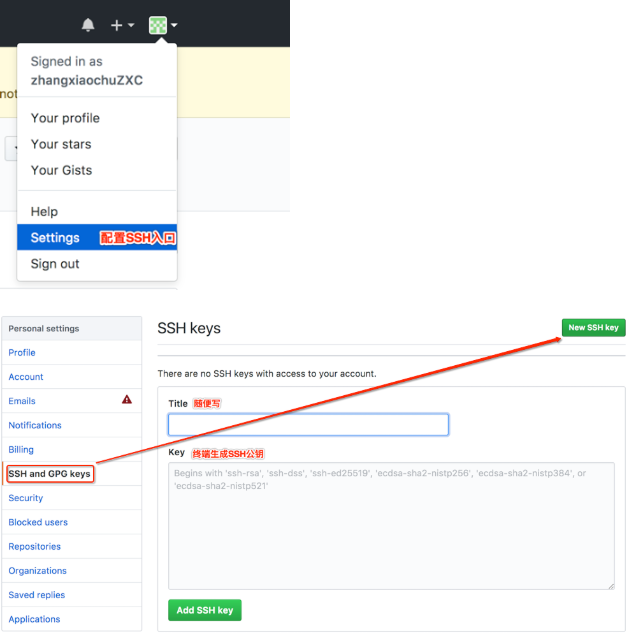The image size is (628, 636).
Task: Click the zhangxiaochuZXC username text
Action: tap(87, 80)
